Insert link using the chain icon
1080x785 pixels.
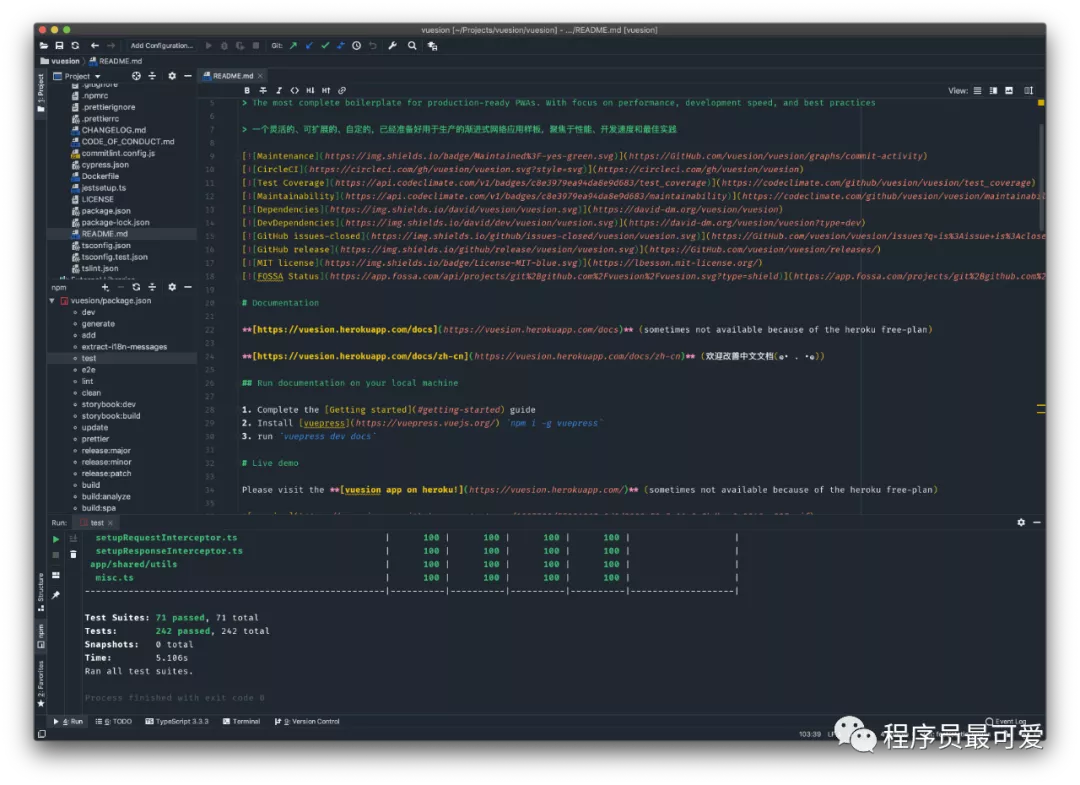click(342, 90)
